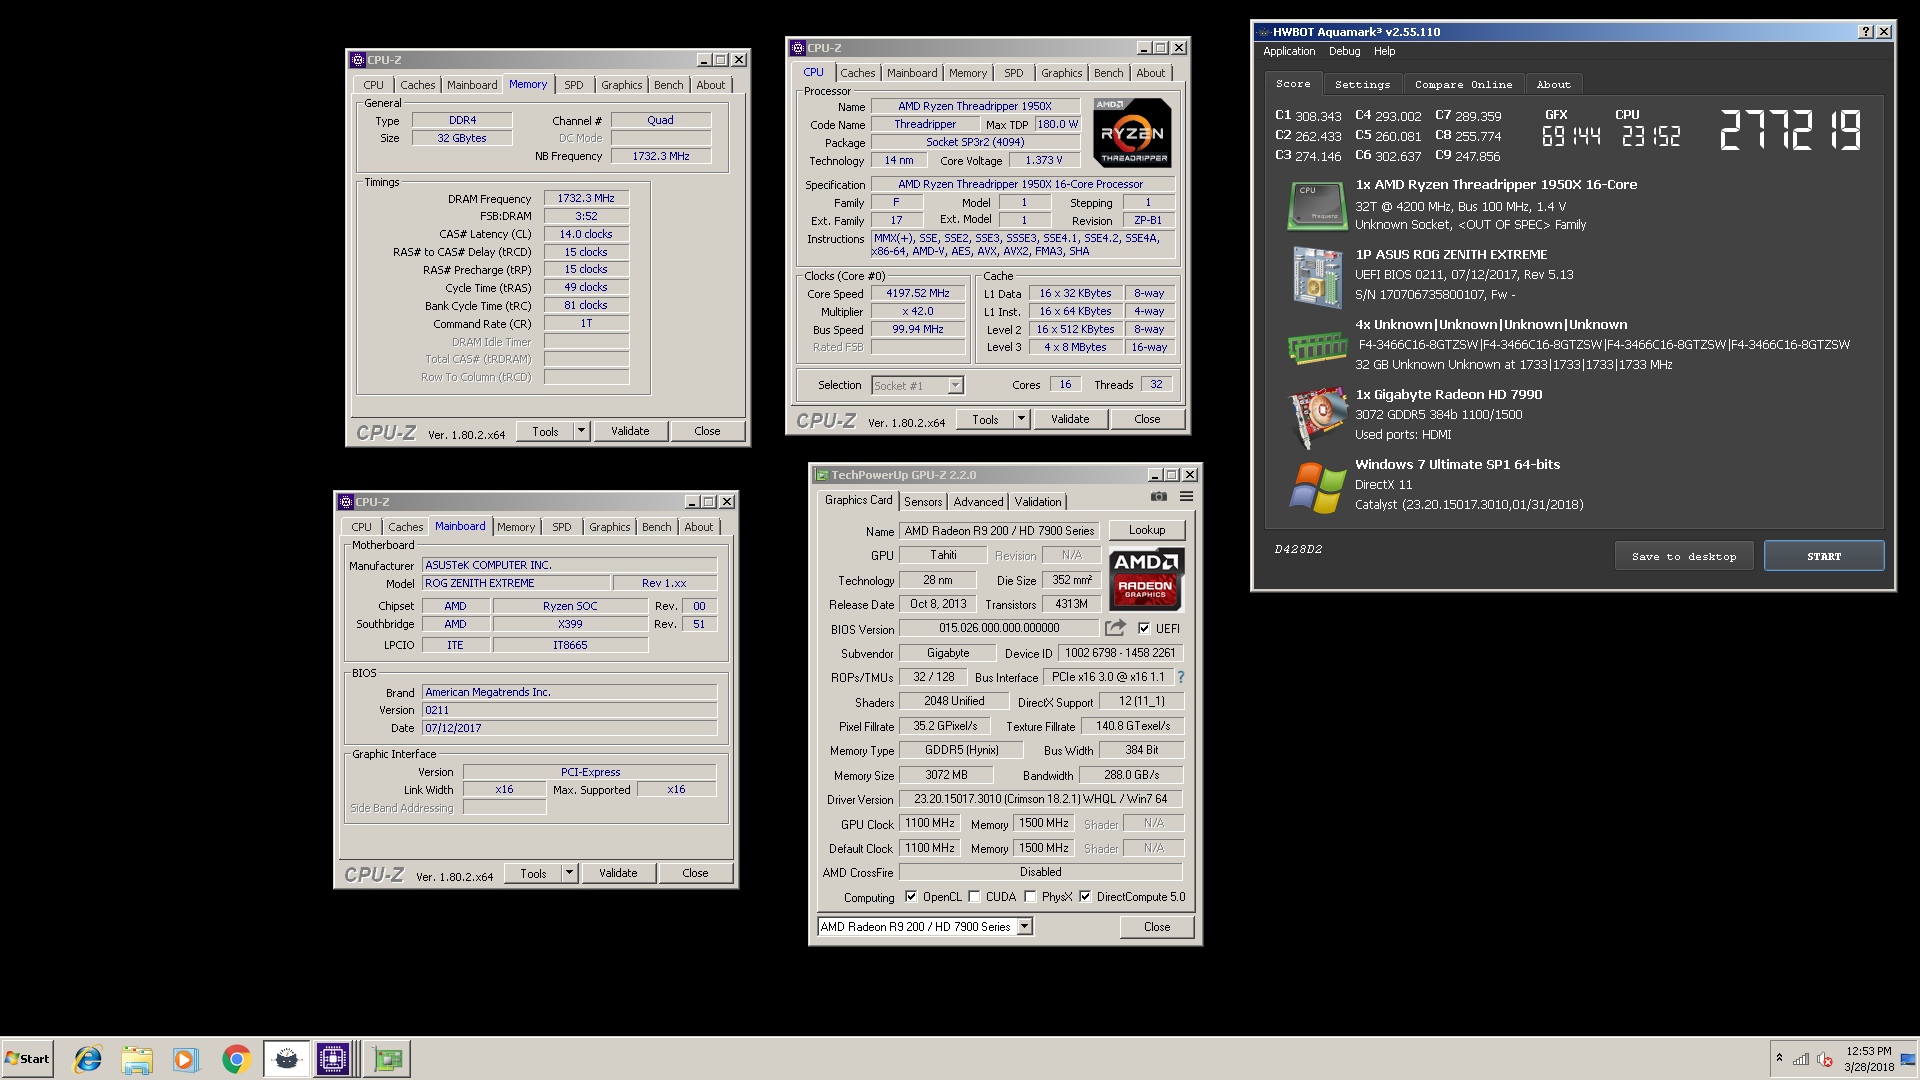Open Tools dropdown arrow in CPU-Z Memory window
1920x1080 pixels.
pyautogui.click(x=582, y=431)
